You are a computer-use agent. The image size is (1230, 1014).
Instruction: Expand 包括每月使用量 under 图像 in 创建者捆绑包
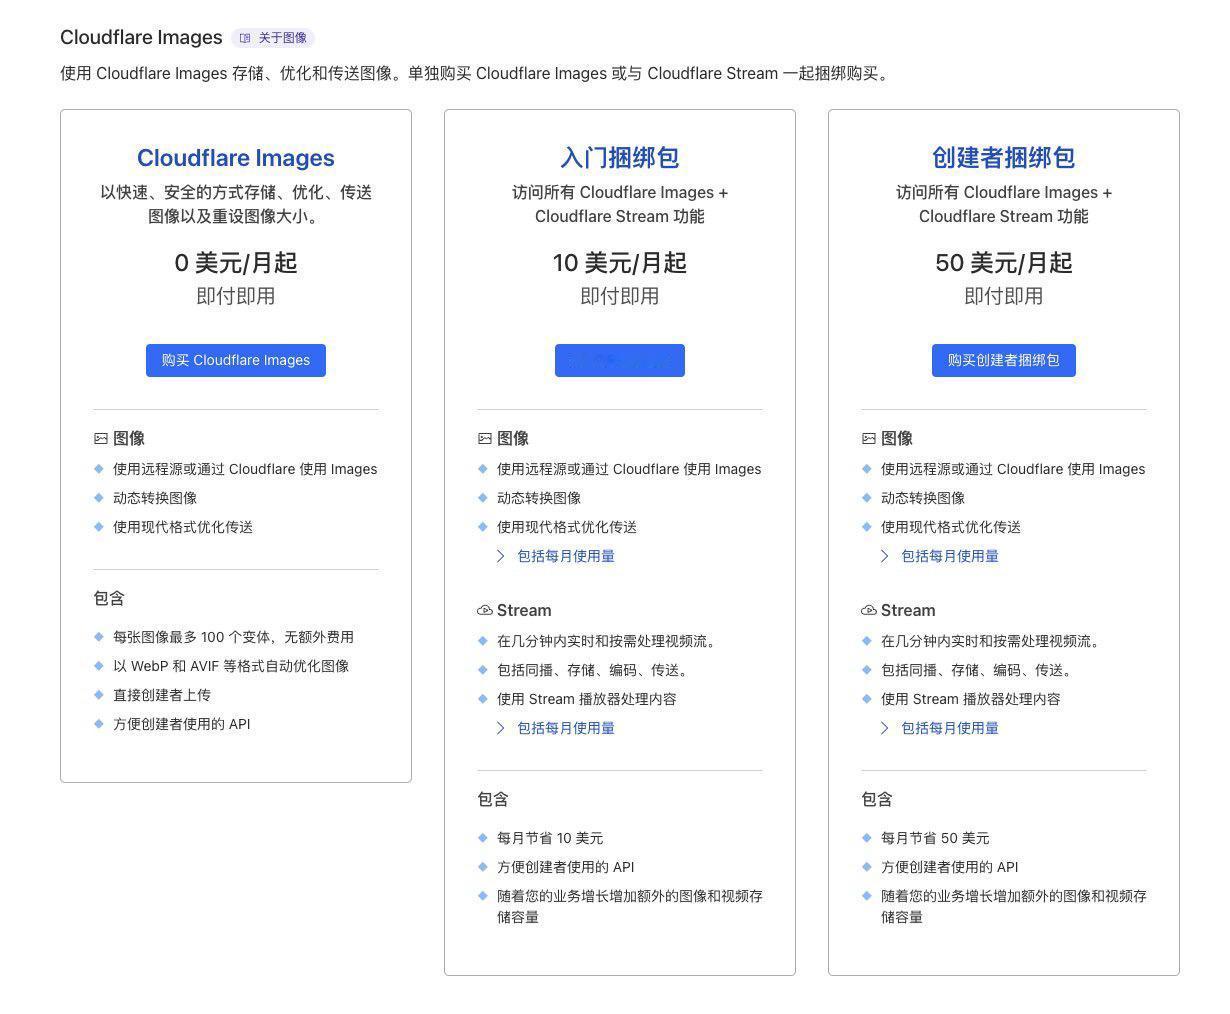click(x=940, y=556)
